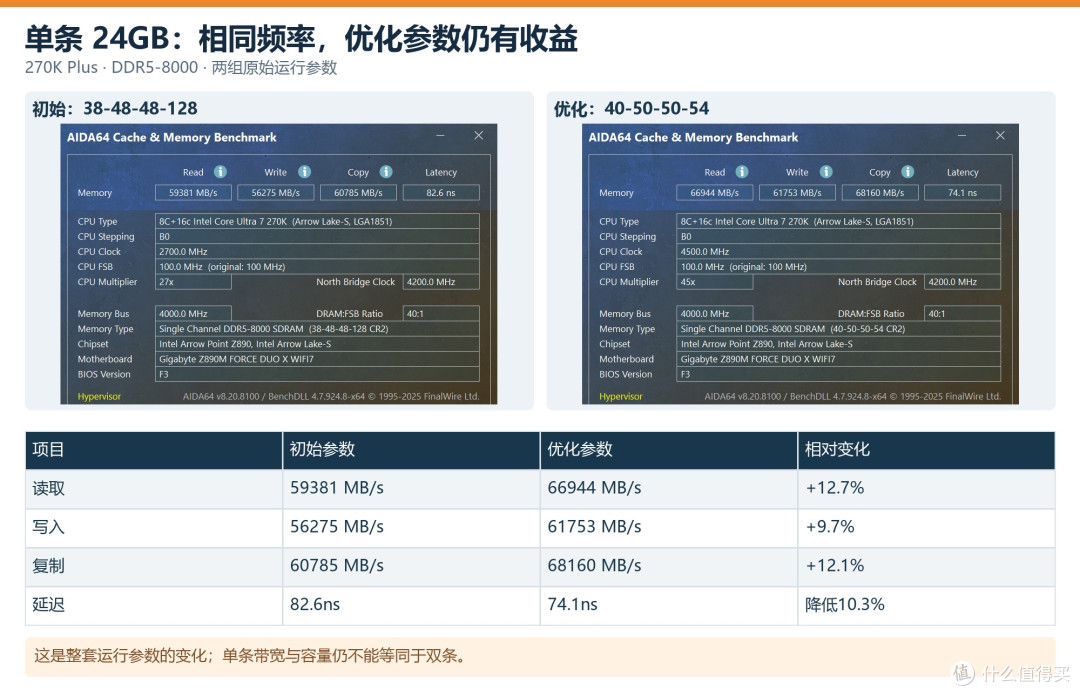The width and height of the screenshot is (1080, 696).
Task: Click the 降低10.3% cell in the table
Action: [x=926, y=606]
